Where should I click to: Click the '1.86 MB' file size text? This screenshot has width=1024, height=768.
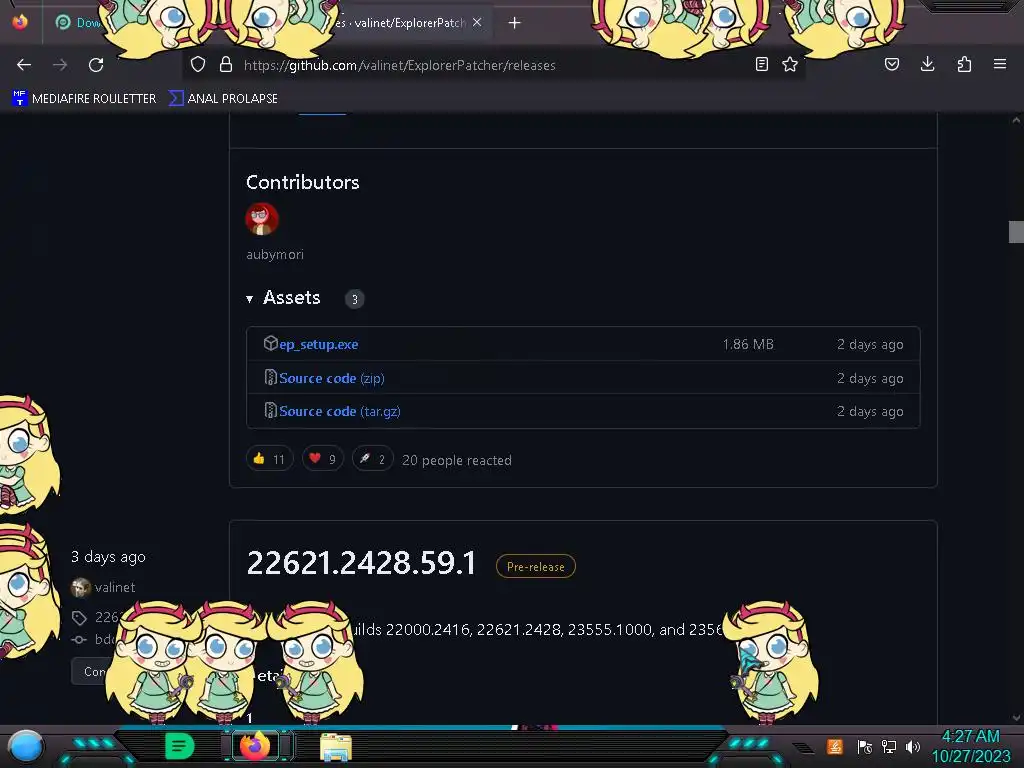click(748, 344)
